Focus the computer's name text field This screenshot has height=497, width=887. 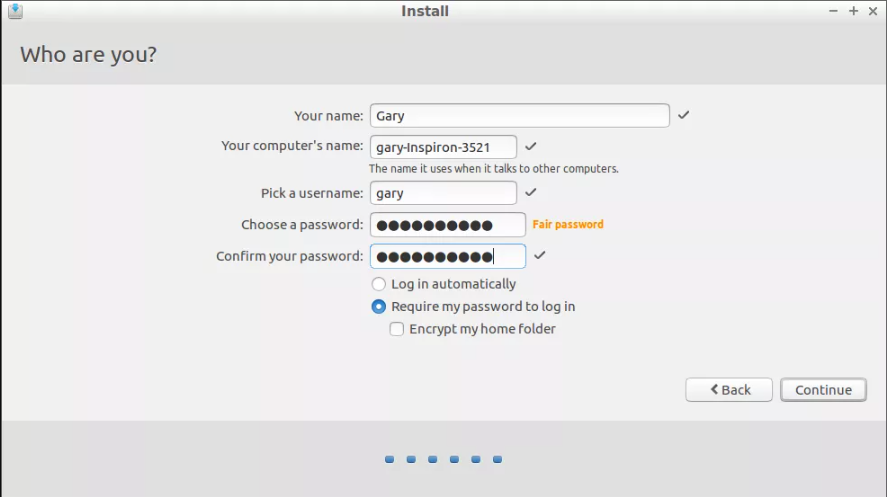pyautogui.click(x=443, y=147)
